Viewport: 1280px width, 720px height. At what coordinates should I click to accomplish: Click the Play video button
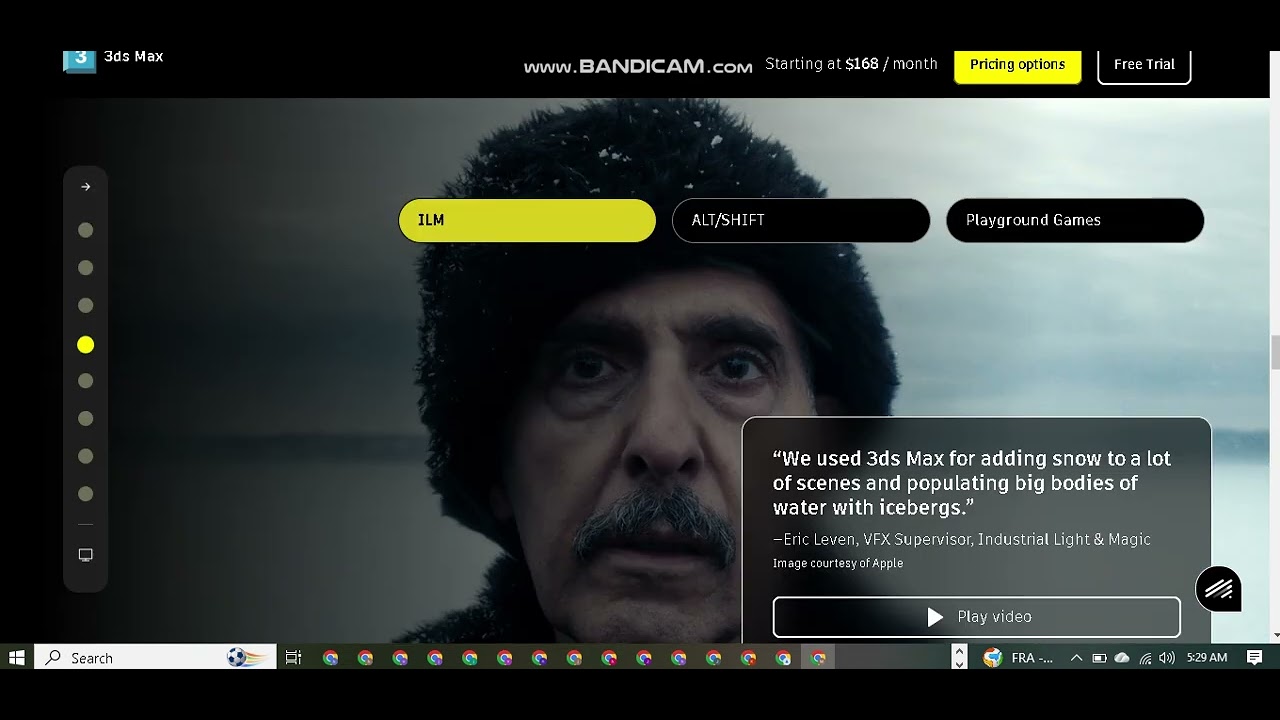[x=977, y=617]
